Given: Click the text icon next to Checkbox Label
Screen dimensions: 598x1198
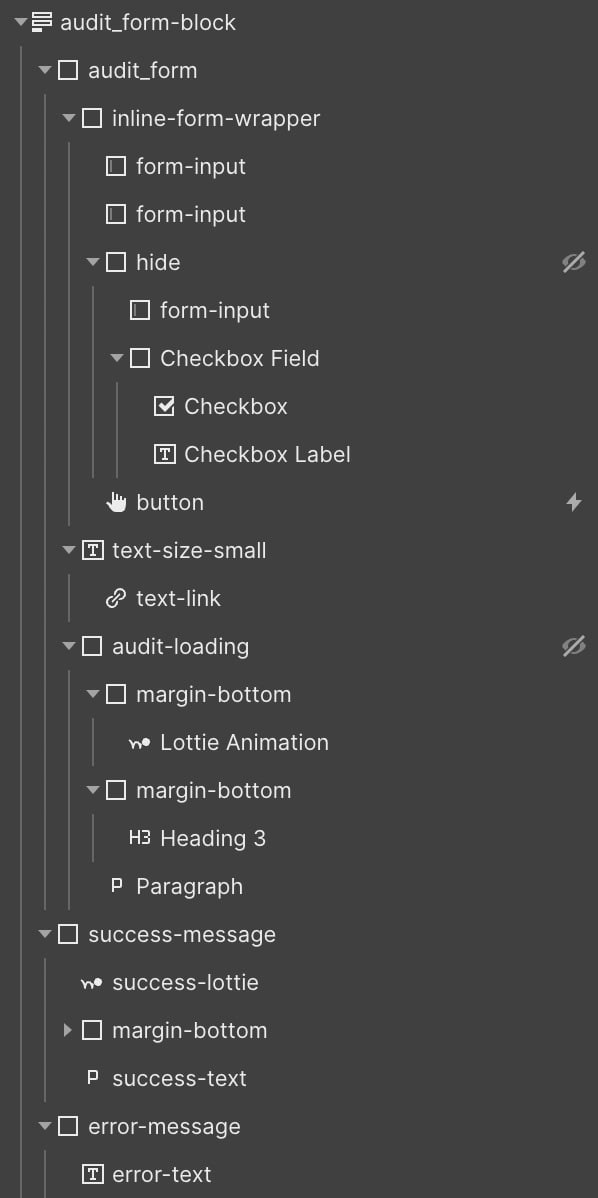Looking at the screenshot, I should coord(164,454).
